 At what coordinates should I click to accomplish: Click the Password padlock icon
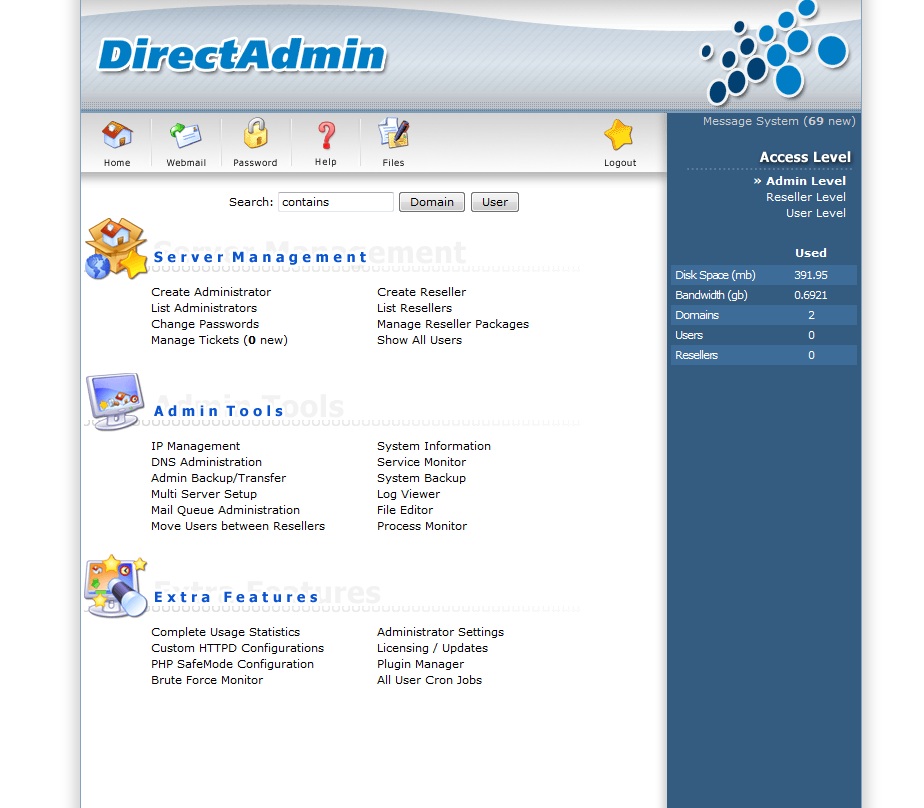256,133
